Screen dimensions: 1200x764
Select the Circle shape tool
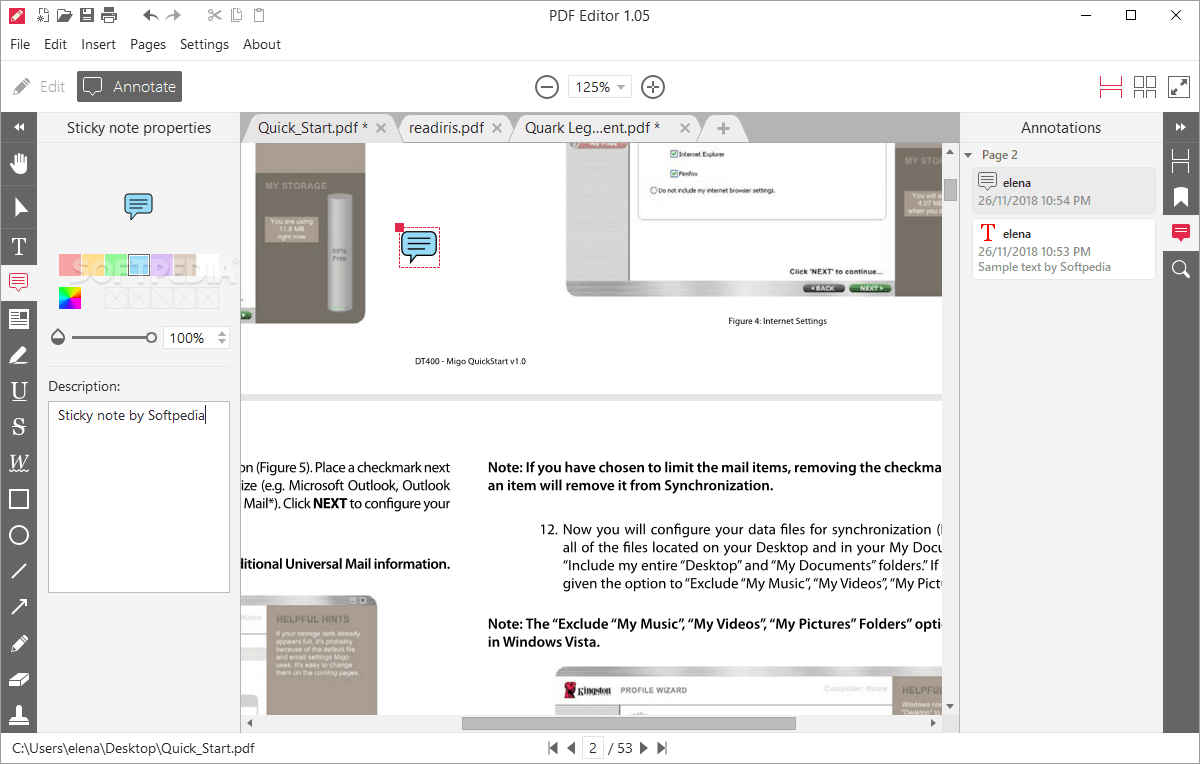(18, 535)
